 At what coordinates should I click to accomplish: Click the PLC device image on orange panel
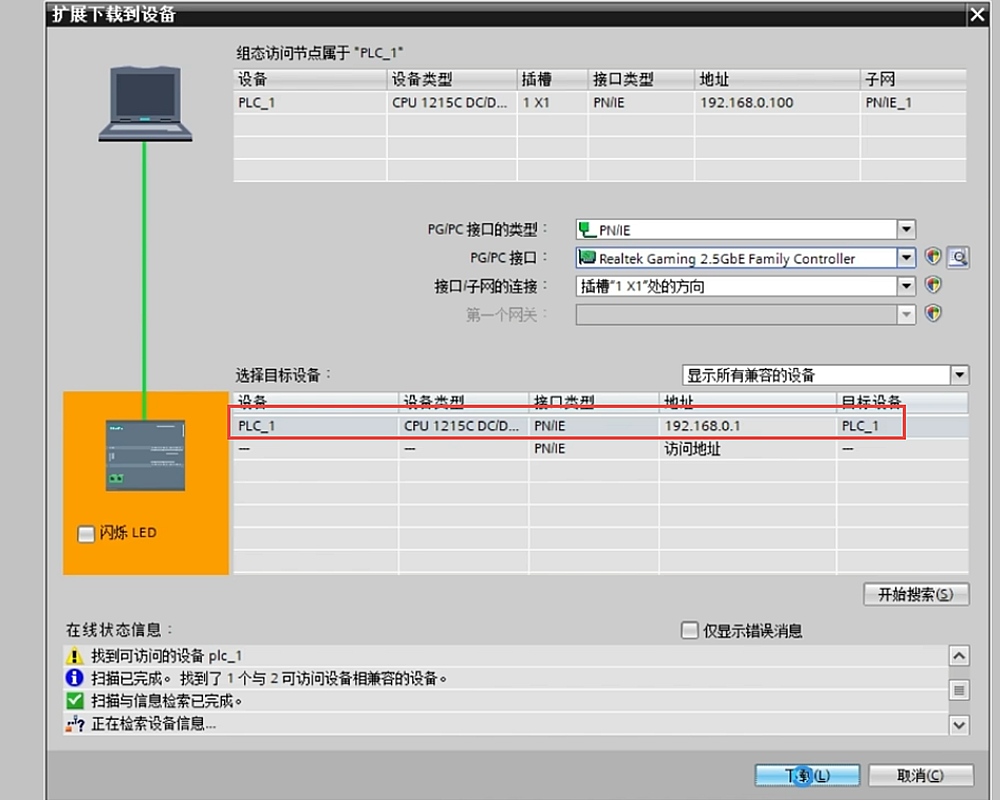(145, 455)
